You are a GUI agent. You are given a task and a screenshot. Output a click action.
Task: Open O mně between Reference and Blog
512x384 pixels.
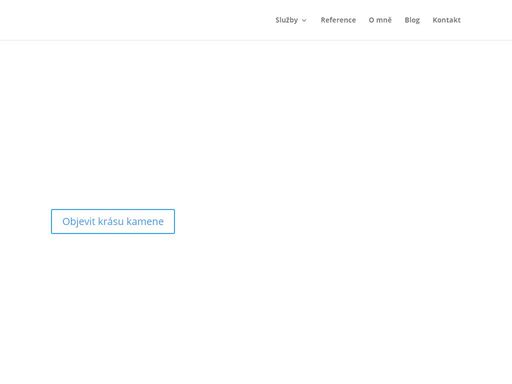380,20
